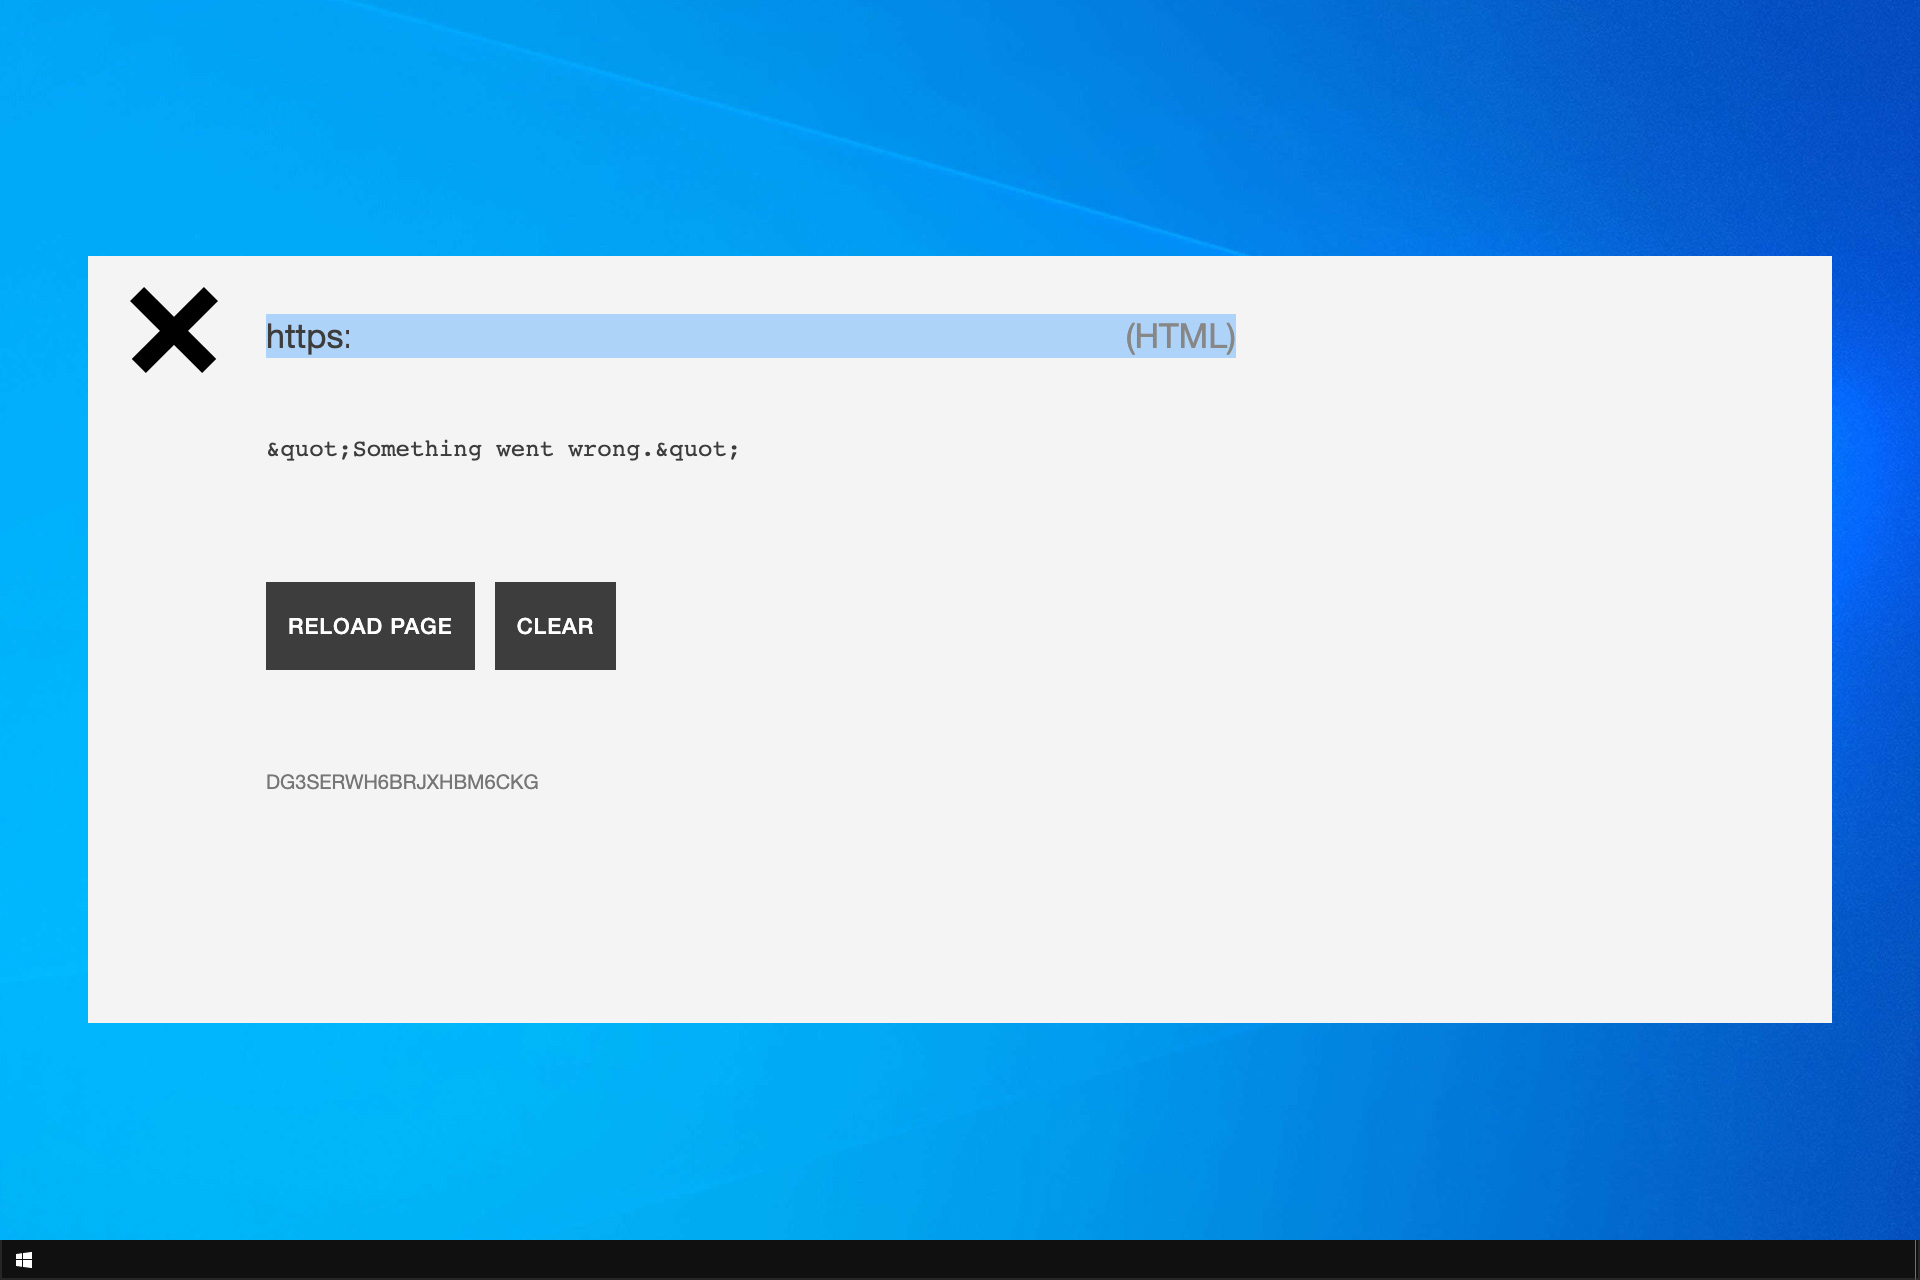This screenshot has height=1280, width=1920.
Task: Click the word "went" in the error message
Action: [x=524, y=449]
